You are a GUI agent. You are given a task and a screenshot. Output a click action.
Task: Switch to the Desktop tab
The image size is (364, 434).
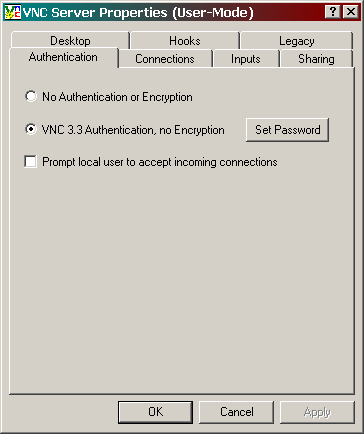[70, 41]
